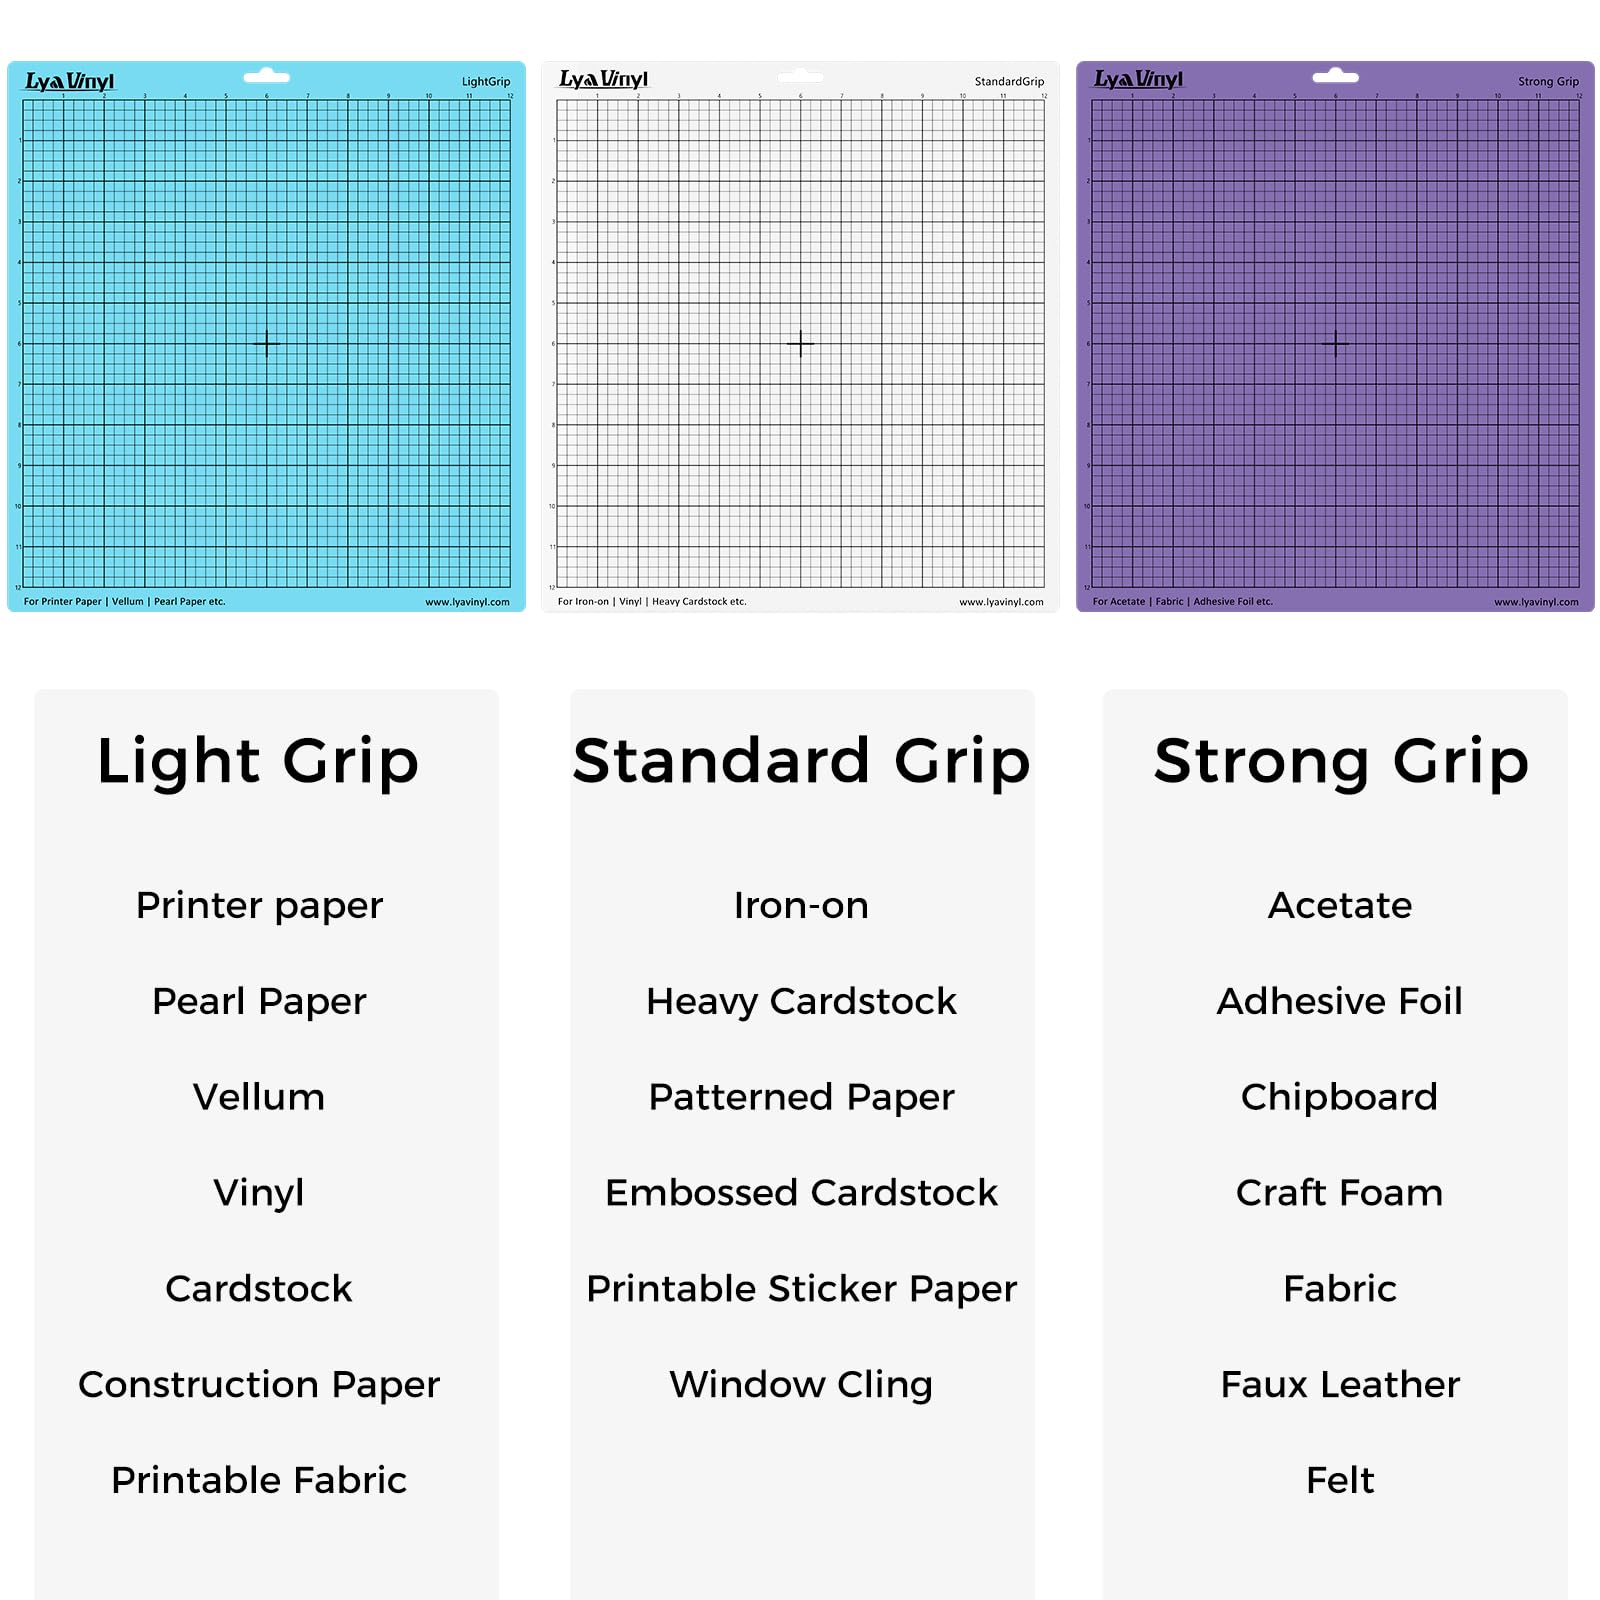Click the center crosshair on the blue mat

pos(267,344)
